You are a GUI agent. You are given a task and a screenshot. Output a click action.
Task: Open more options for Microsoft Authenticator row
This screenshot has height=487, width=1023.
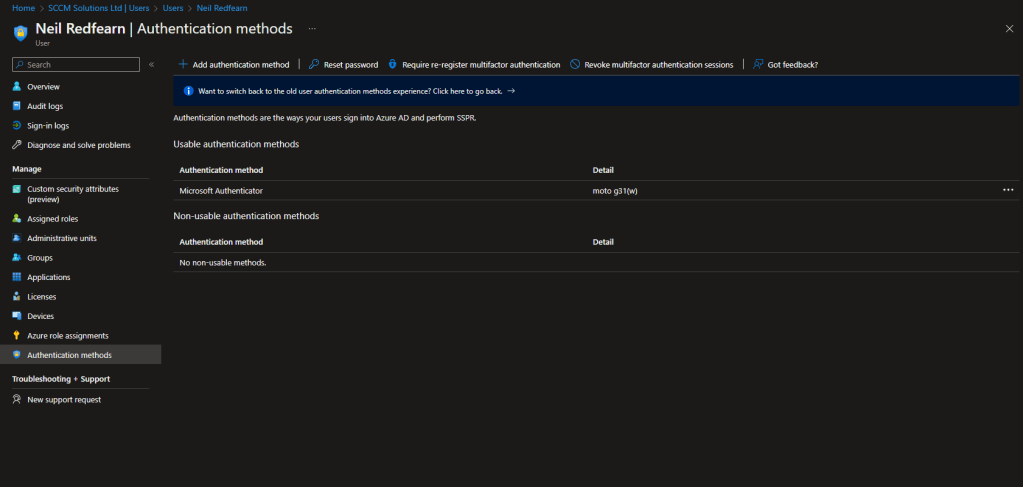point(1008,190)
